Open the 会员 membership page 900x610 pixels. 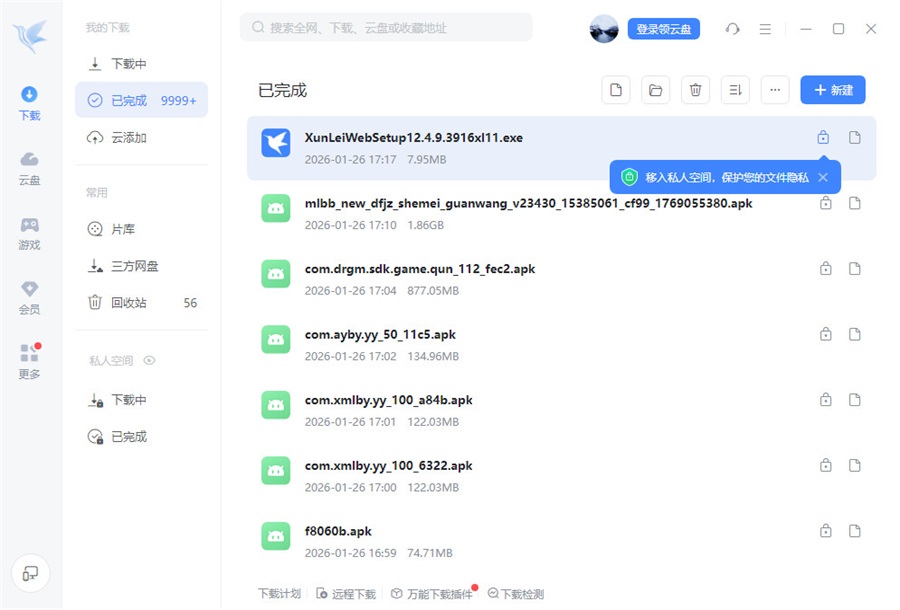29,300
